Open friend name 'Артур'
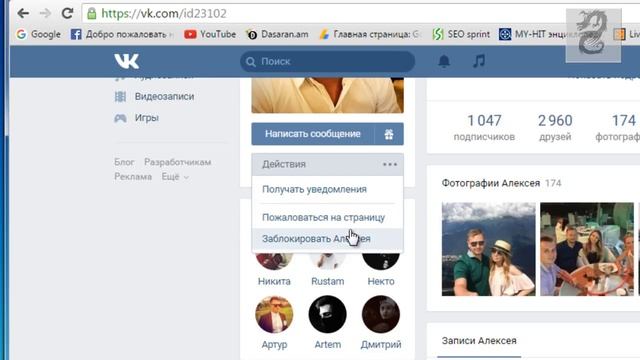The height and width of the screenshot is (360, 640). click(x=274, y=344)
